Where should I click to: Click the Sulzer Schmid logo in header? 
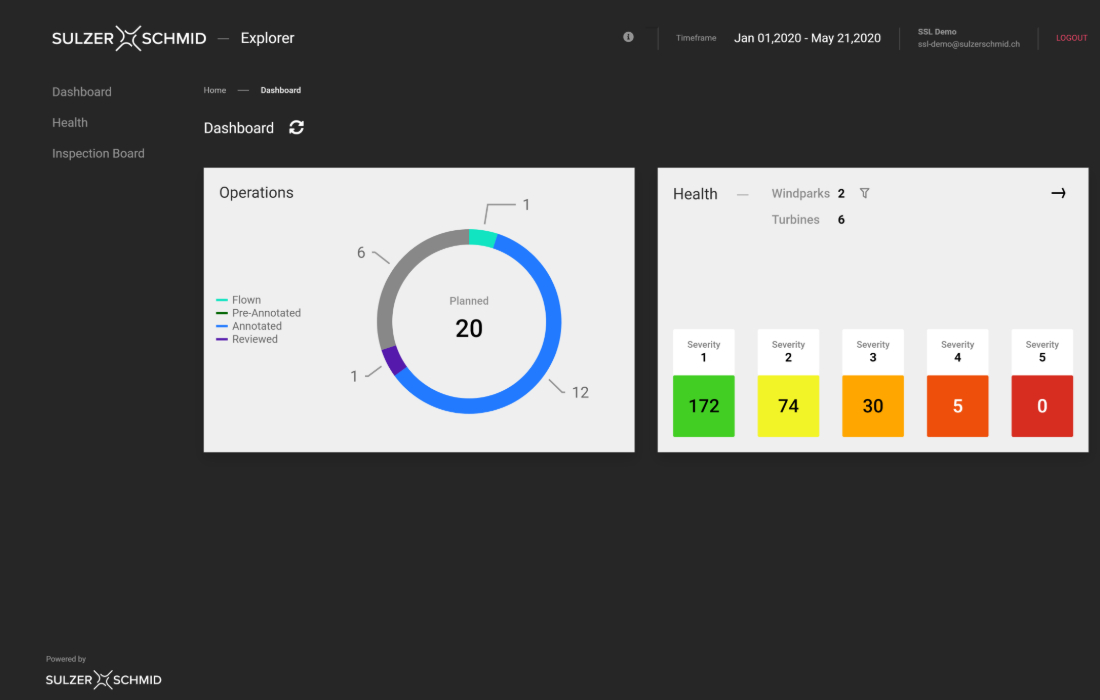[x=129, y=38]
